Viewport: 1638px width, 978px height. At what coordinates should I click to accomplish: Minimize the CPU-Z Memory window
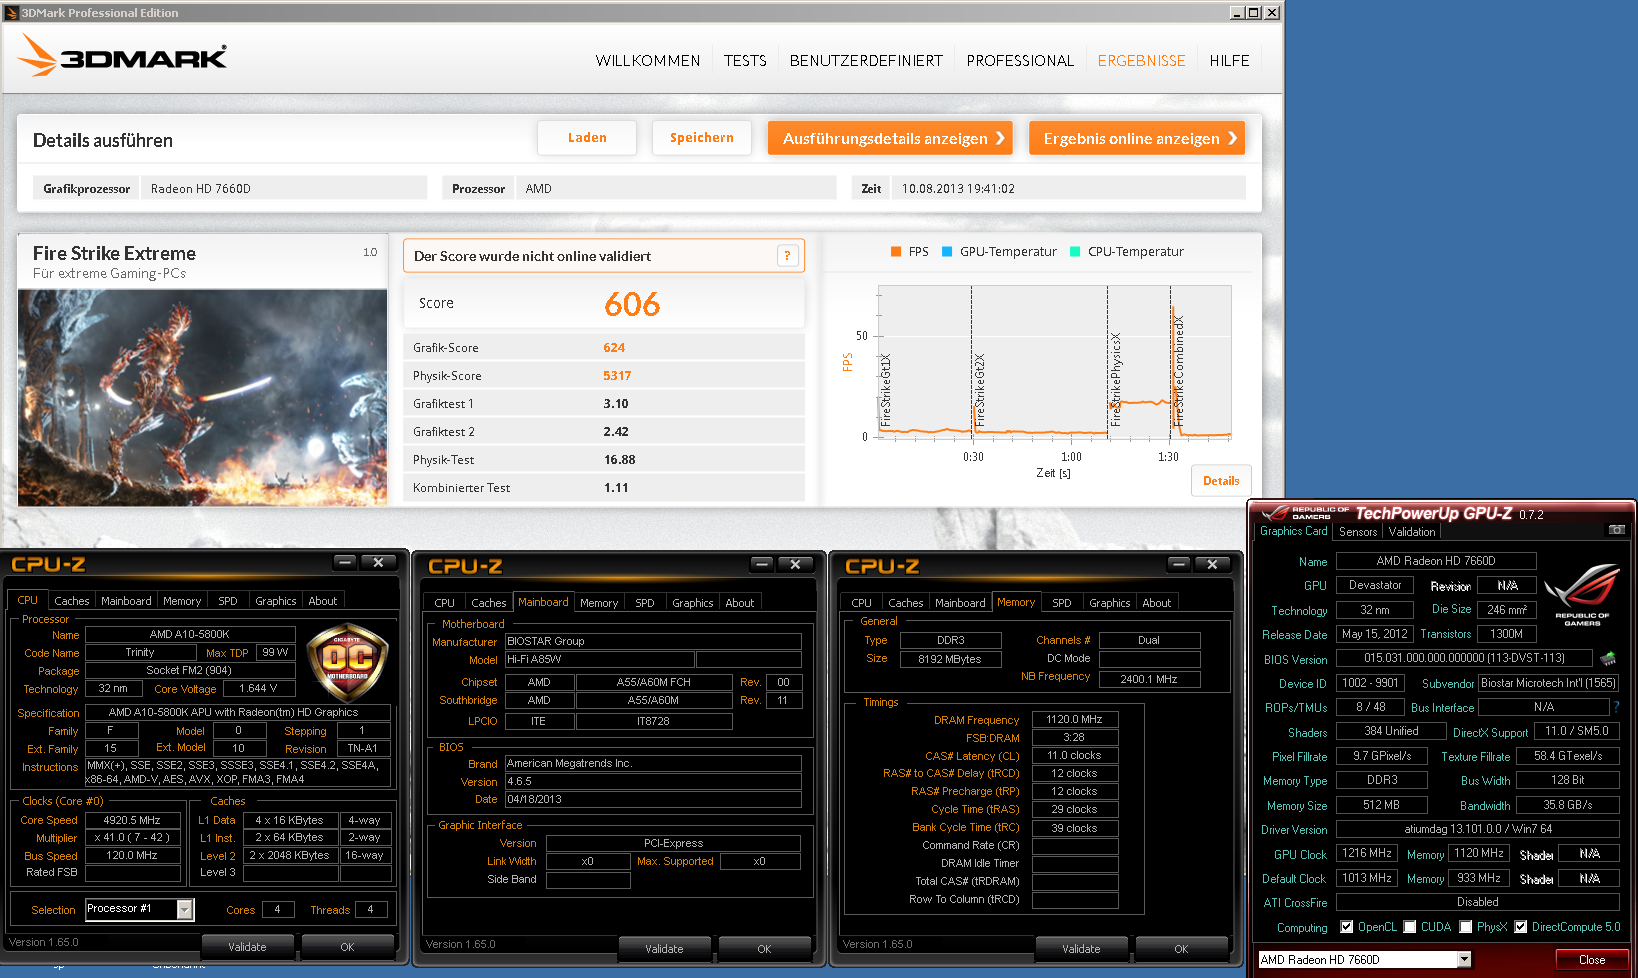[x=1179, y=565]
